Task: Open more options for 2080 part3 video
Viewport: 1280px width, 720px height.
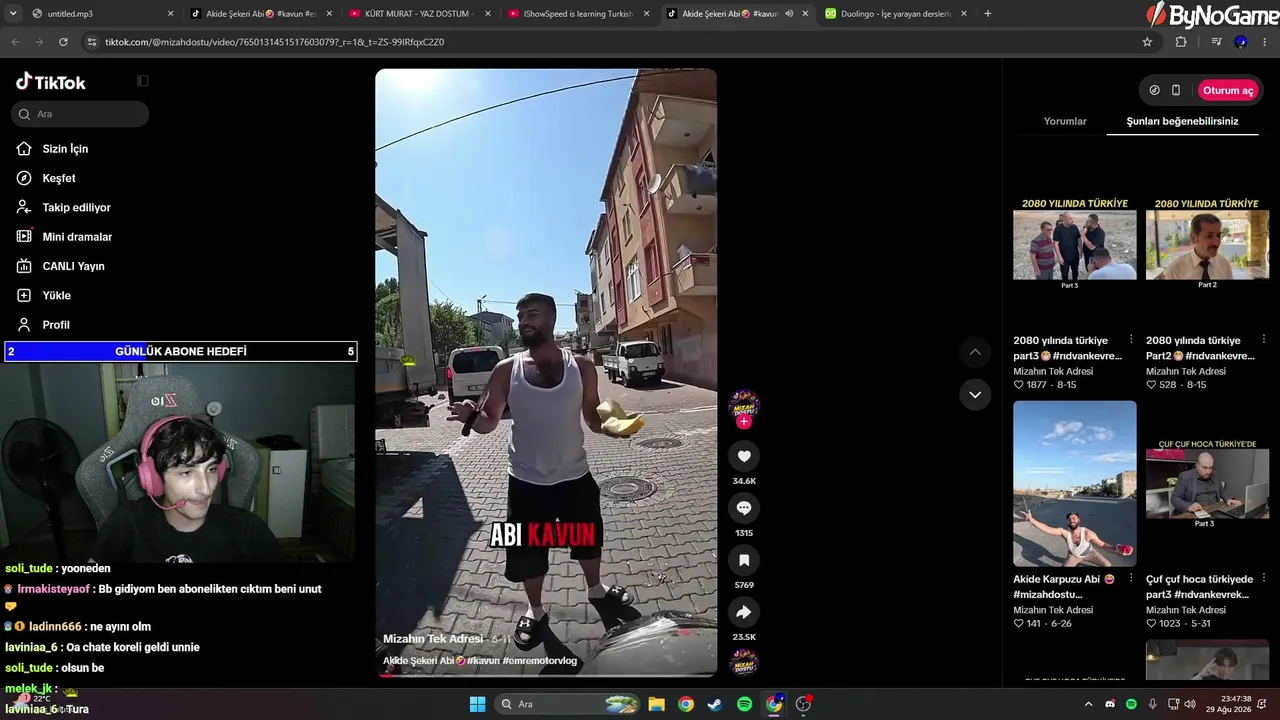Action: coord(1131,340)
